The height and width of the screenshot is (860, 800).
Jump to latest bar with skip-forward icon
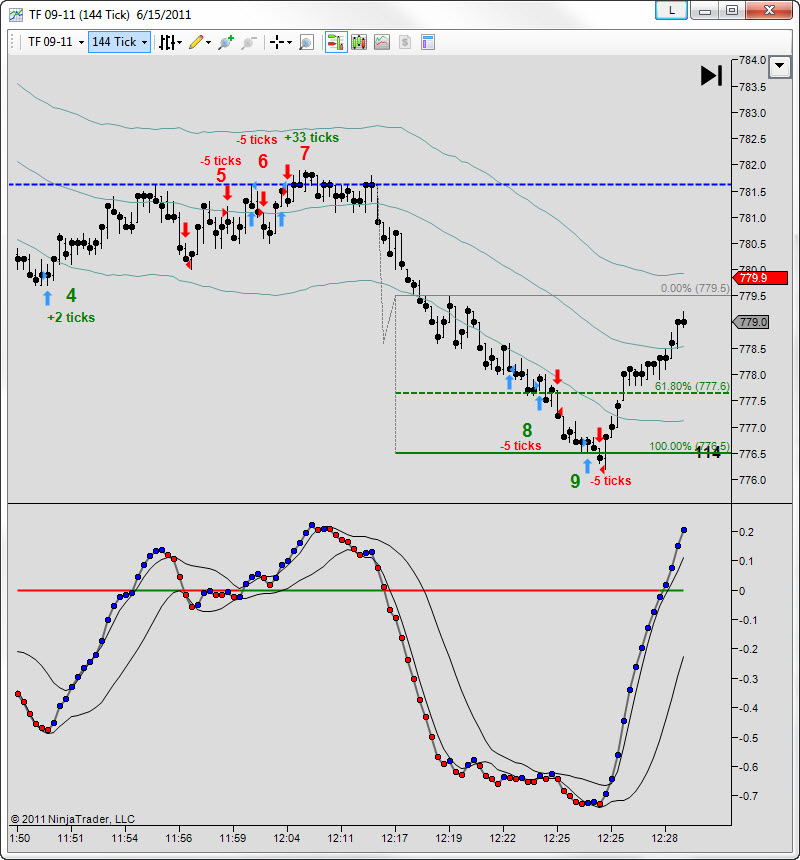[712, 76]
